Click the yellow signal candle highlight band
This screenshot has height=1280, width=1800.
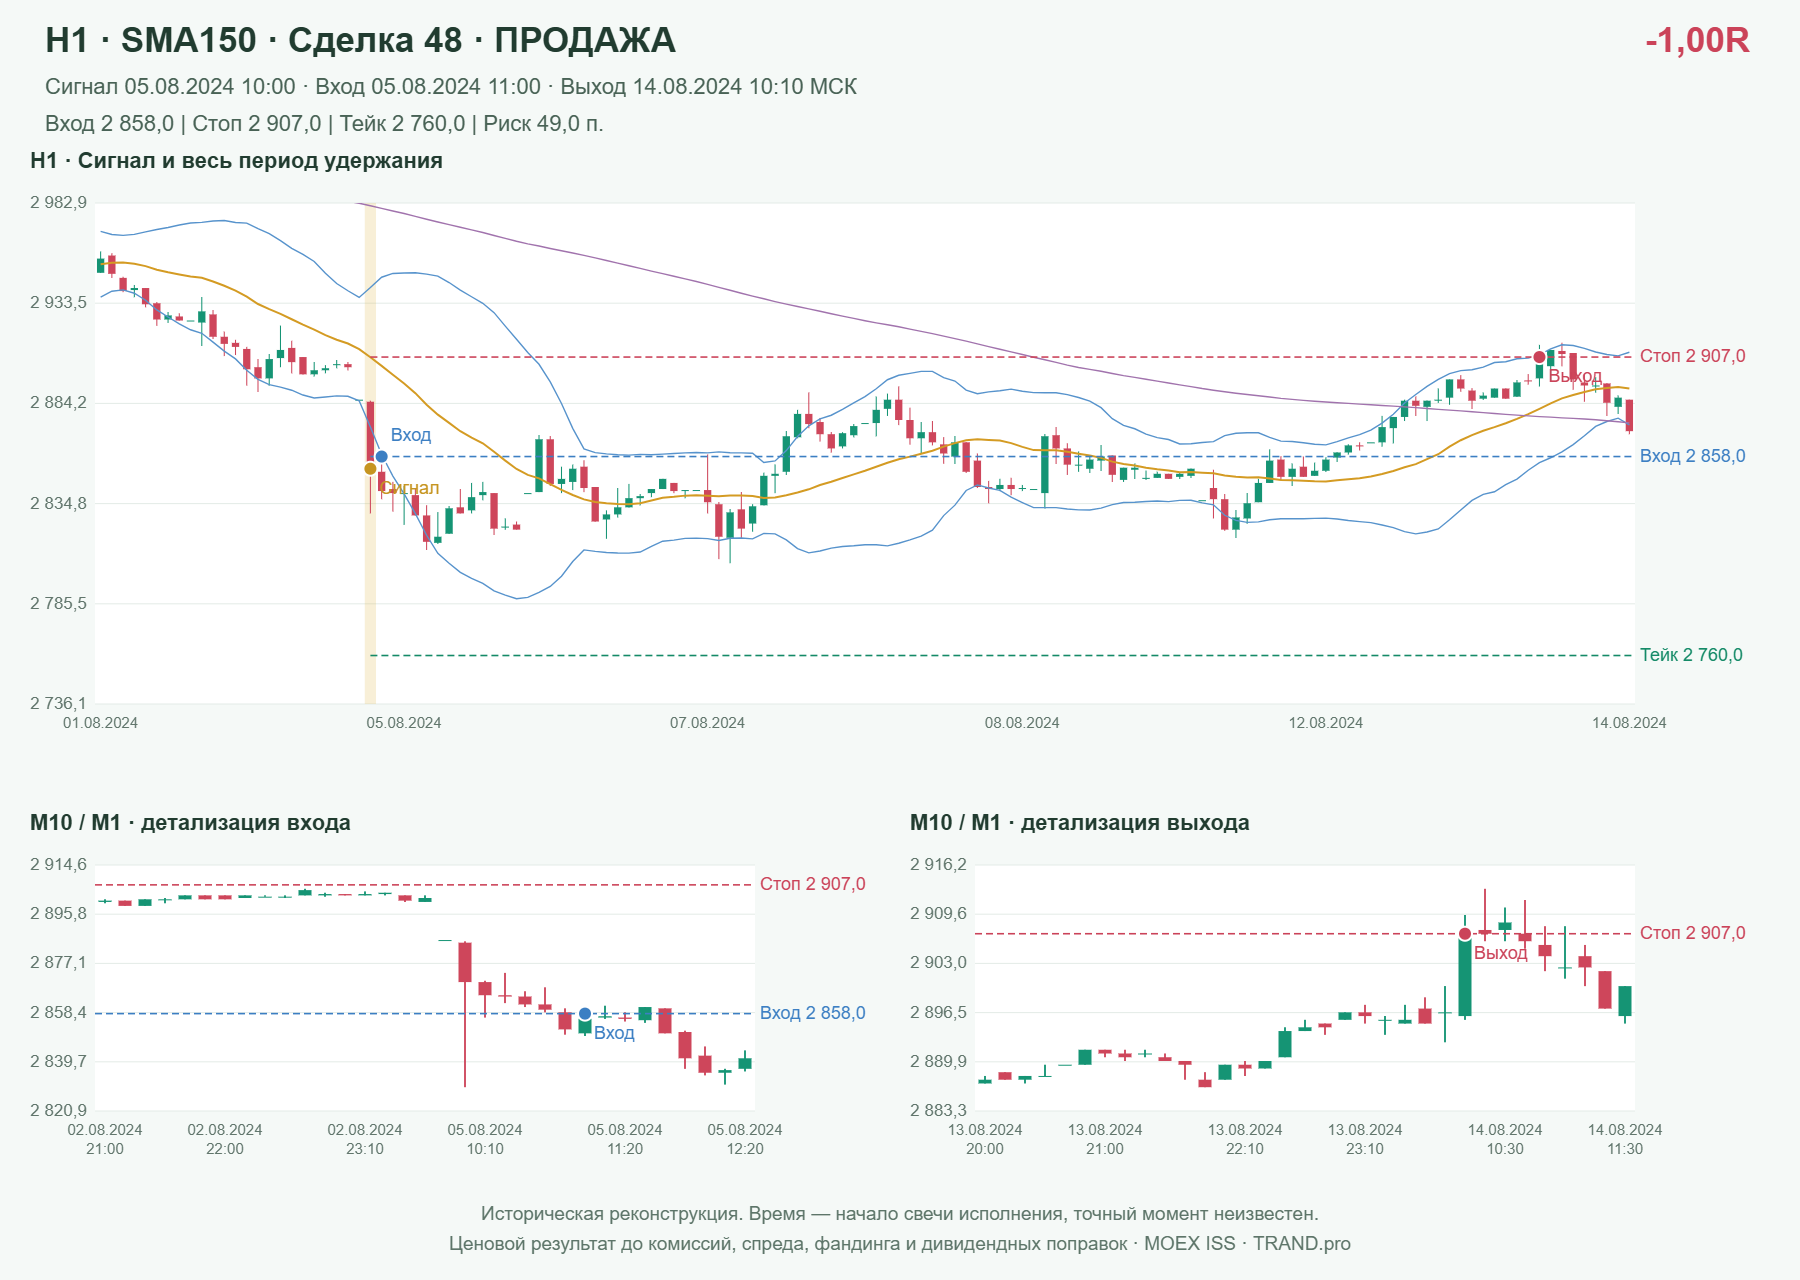(370, 453)
